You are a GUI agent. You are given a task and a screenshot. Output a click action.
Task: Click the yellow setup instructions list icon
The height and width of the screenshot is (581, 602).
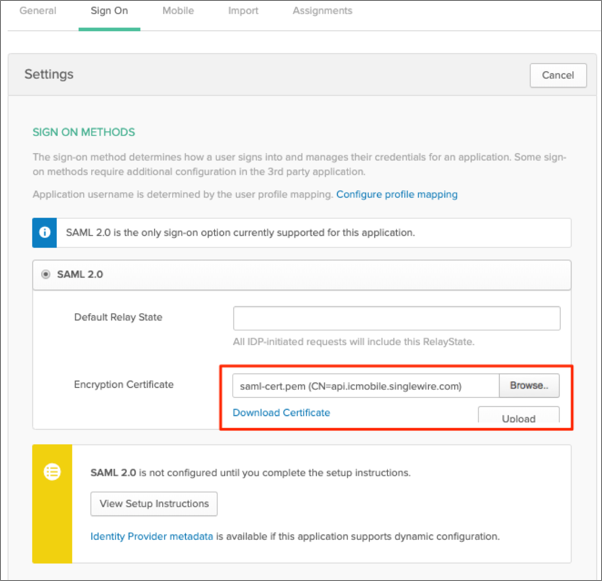point(52,473)
